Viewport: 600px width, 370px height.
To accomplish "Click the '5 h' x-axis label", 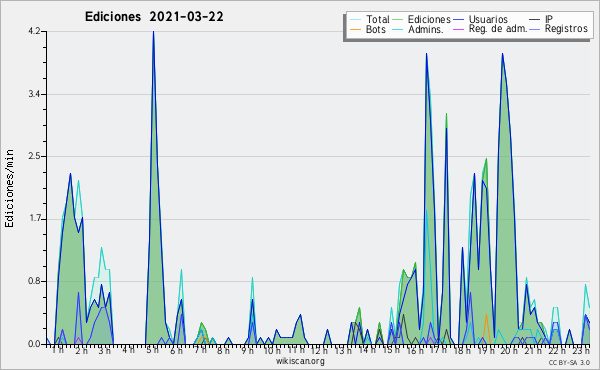I will (x=152, y=350).
